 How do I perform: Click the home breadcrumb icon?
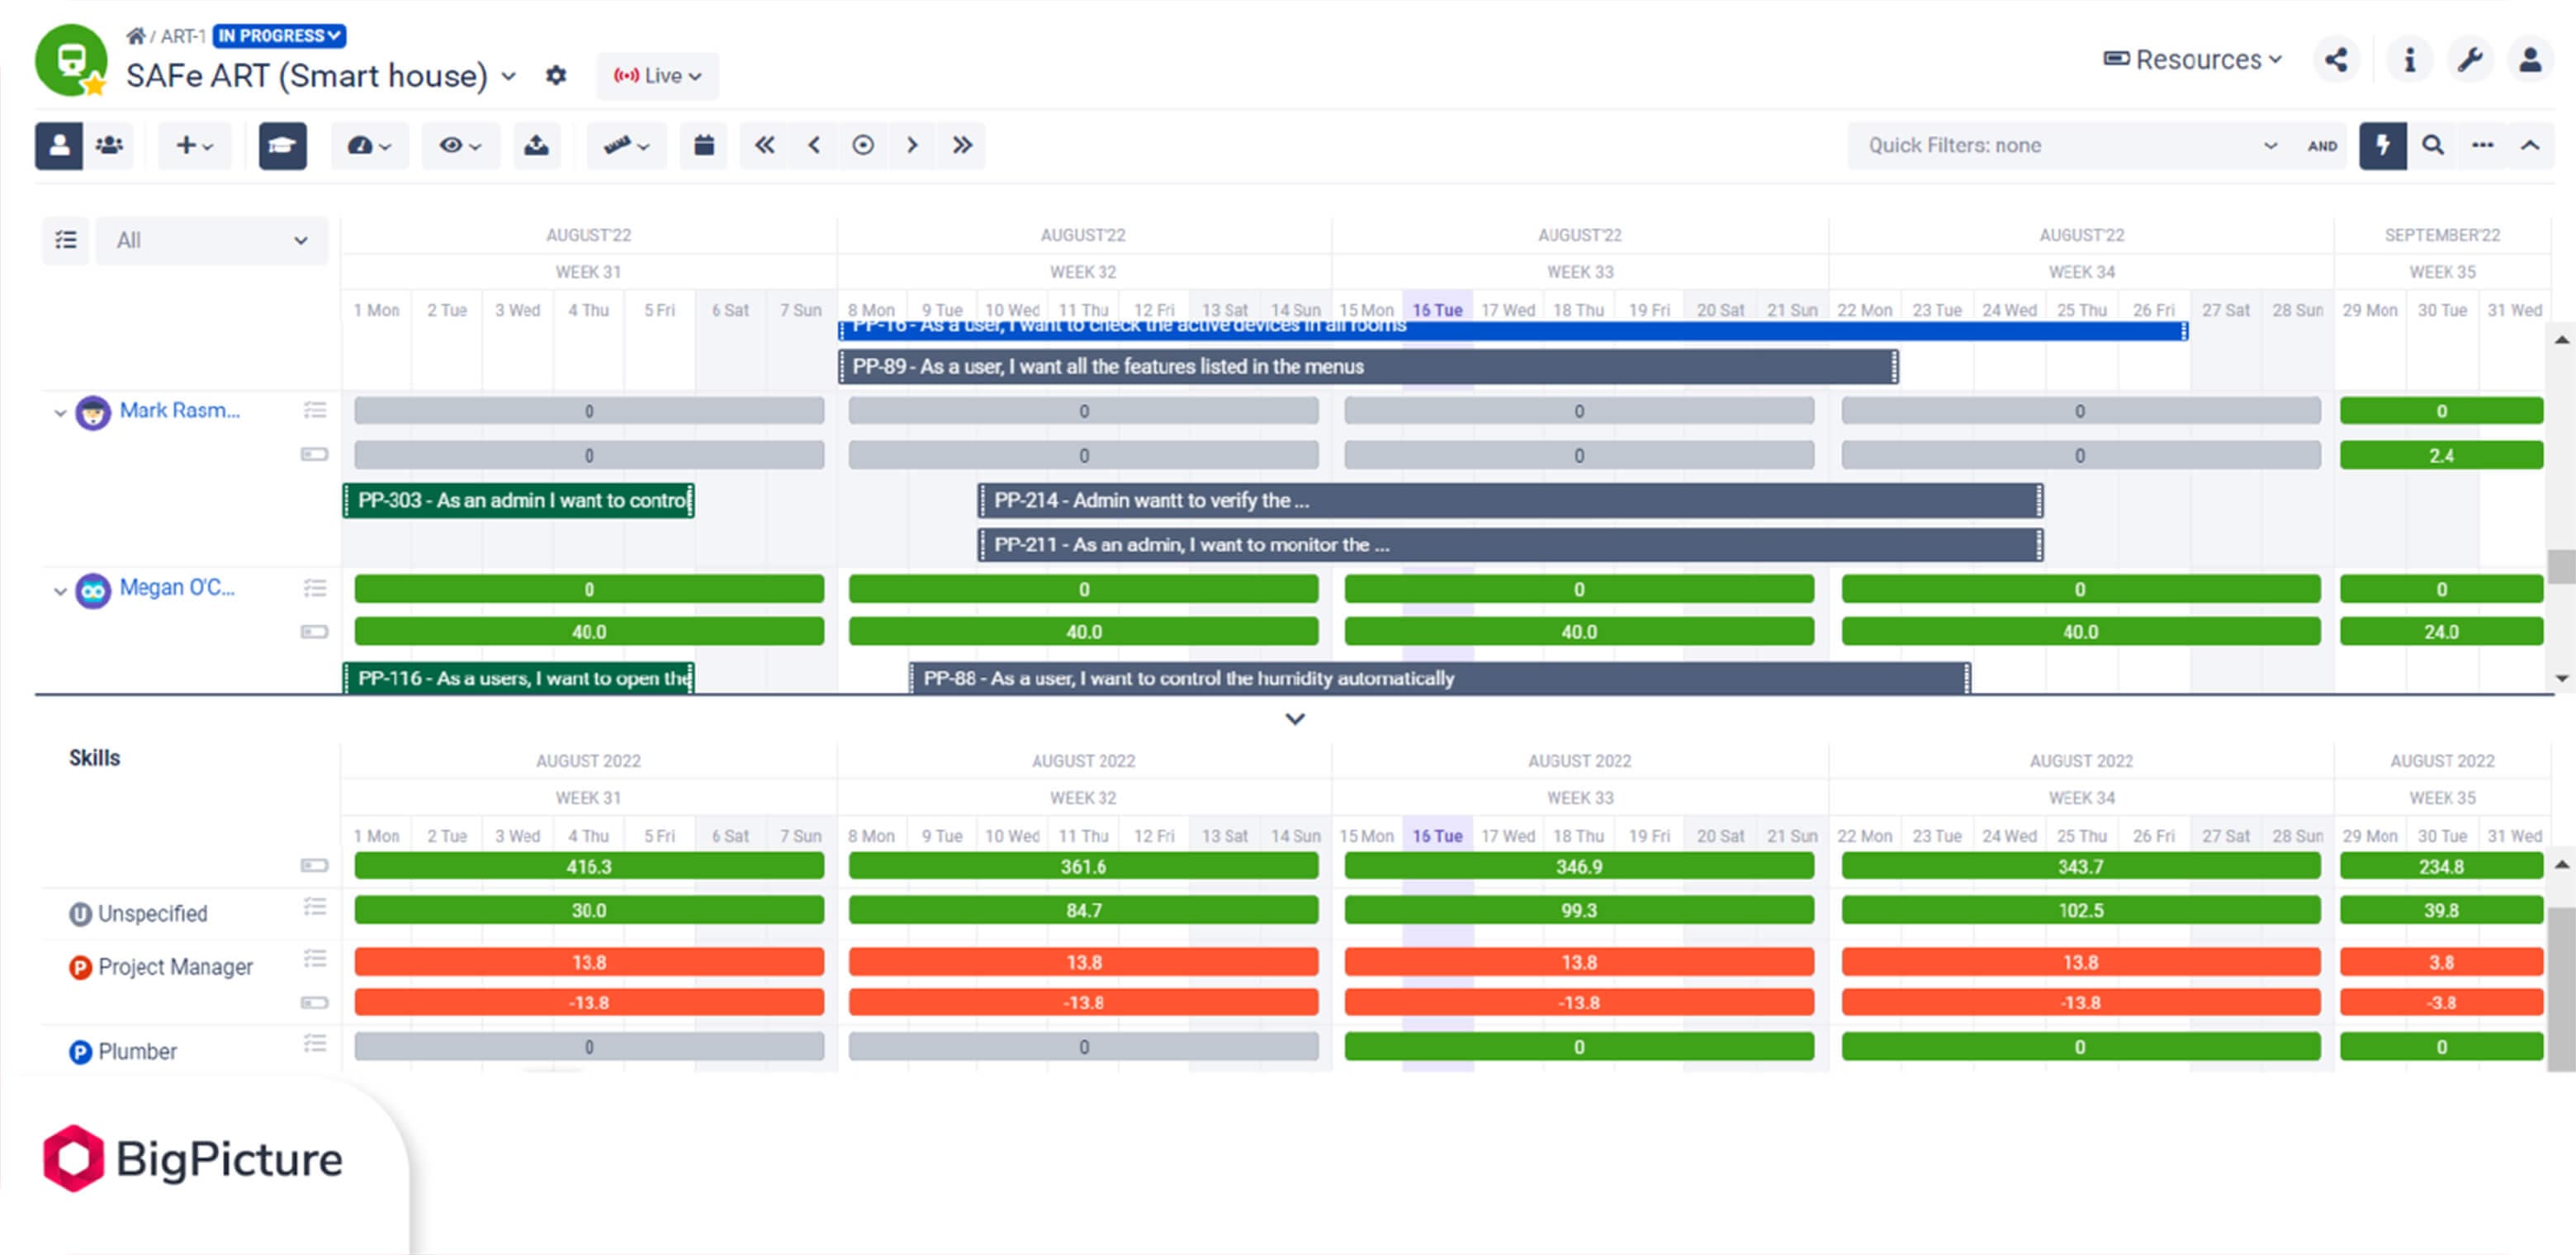pyautogui.click(x=135, y=36)
